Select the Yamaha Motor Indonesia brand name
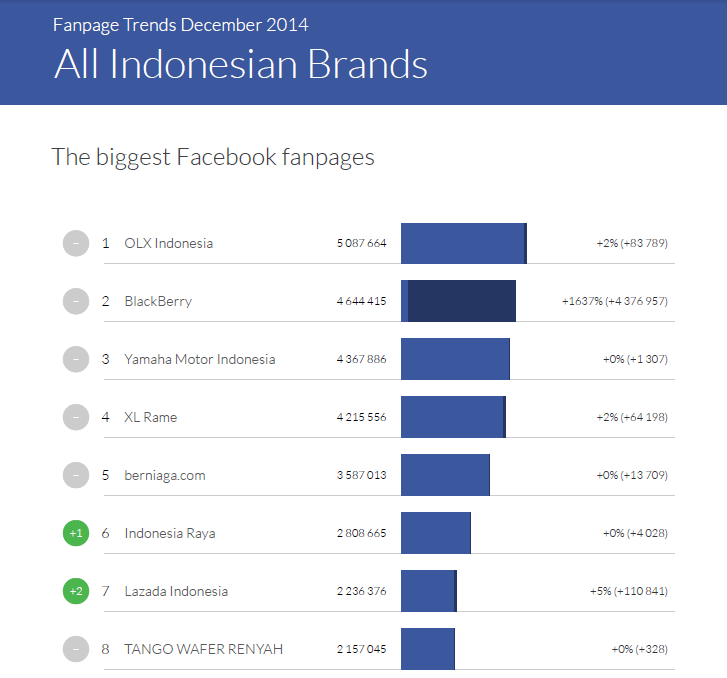This screenshot has width=727, height=678. point(199,359)
